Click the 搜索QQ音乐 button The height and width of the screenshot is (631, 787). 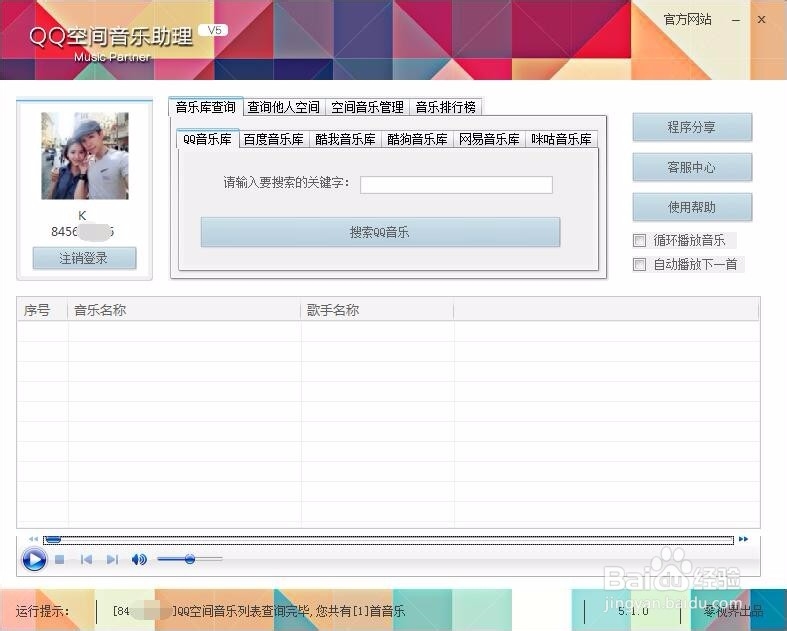coord(380,232)
